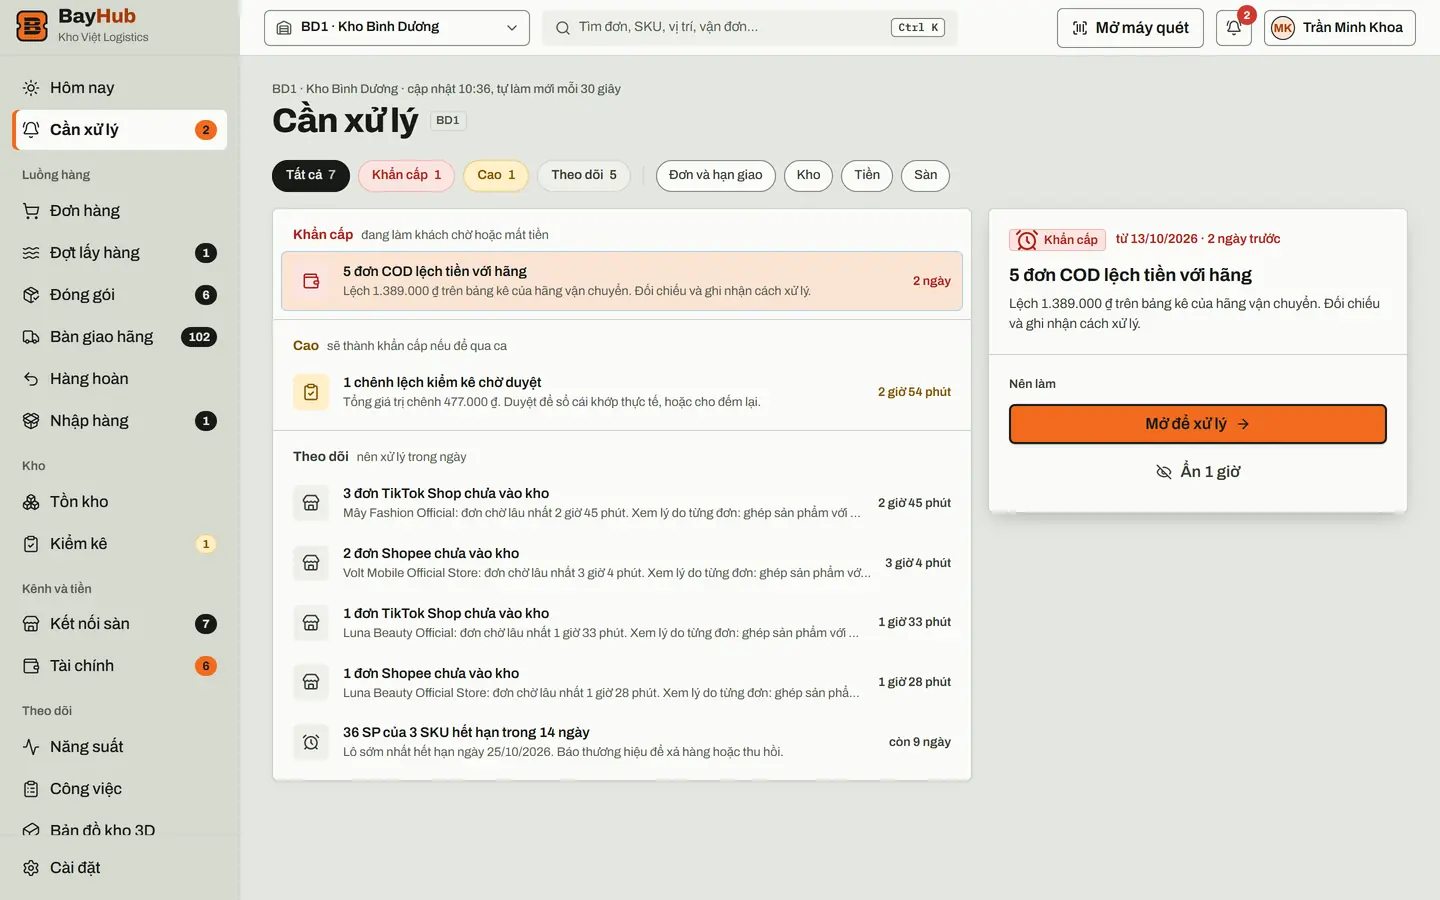Click the Đơn hàng cart icon

(x=31, y=211)
